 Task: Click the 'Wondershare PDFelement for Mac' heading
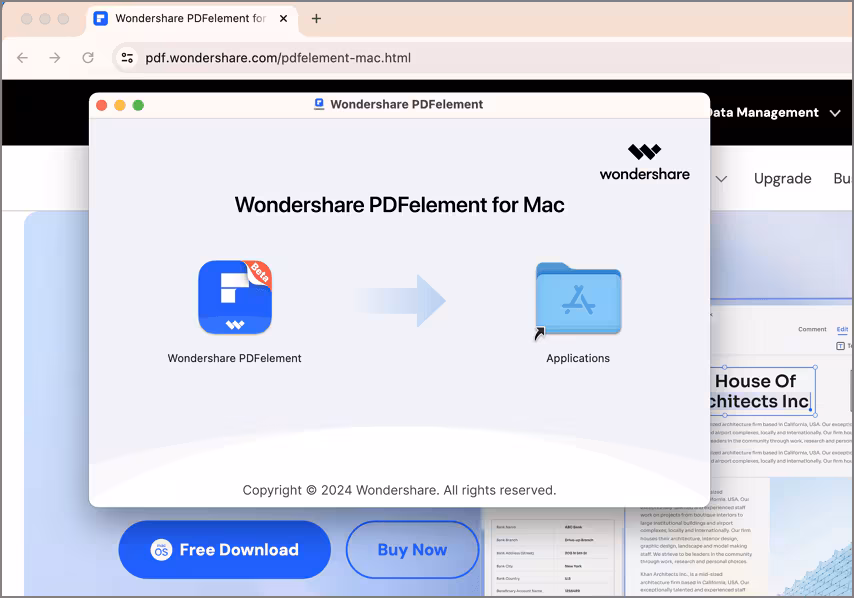(399, 205)
